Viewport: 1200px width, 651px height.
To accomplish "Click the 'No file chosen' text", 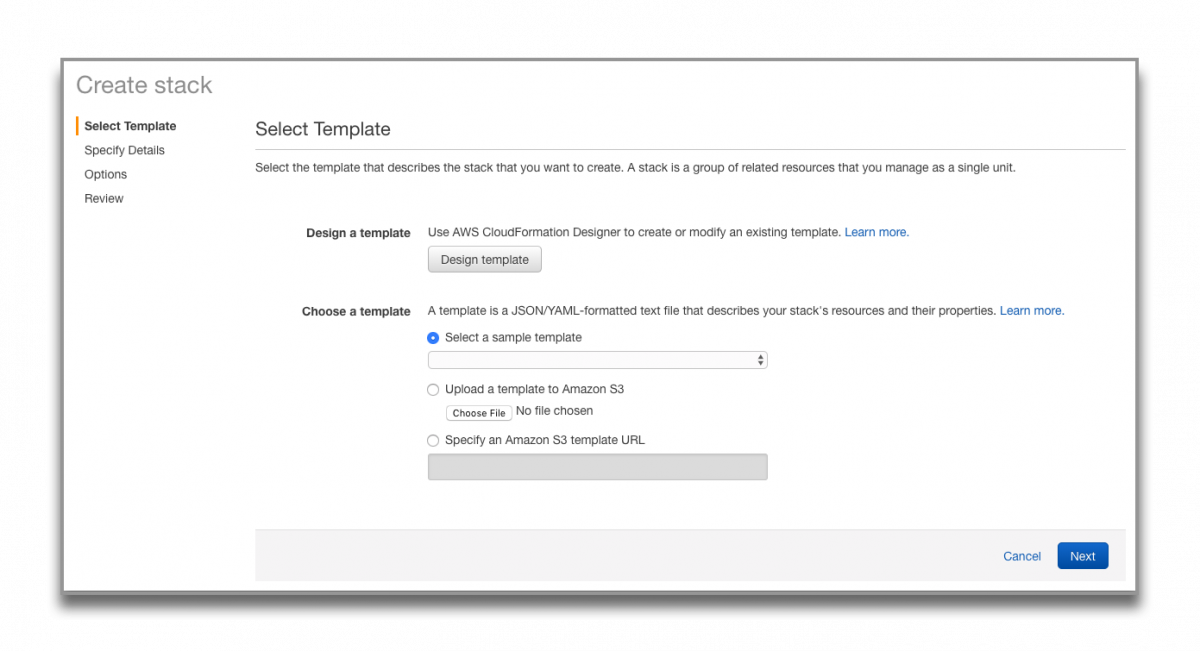I will 554,411.
